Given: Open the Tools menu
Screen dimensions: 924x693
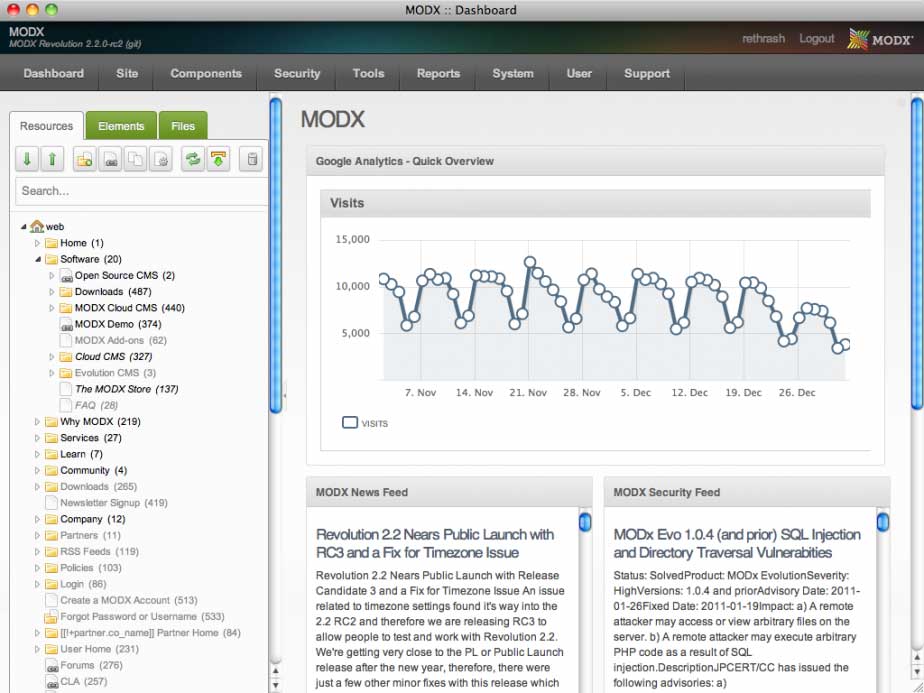Looking at the screenshot, I should (x=368, y=74).
